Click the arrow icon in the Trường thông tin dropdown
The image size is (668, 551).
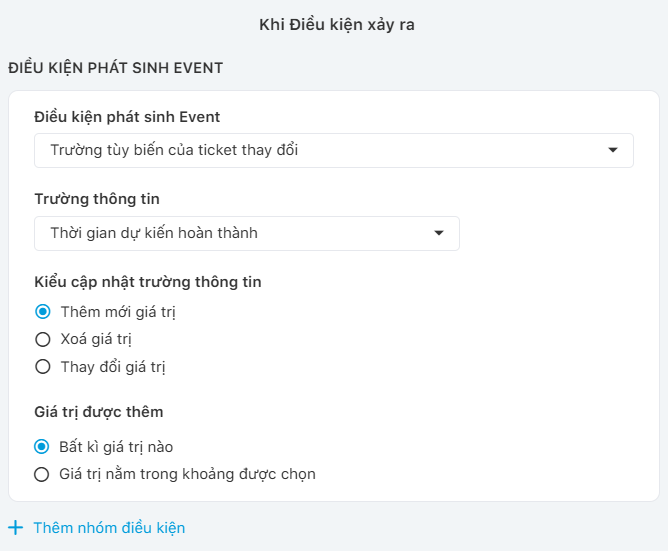439,233
